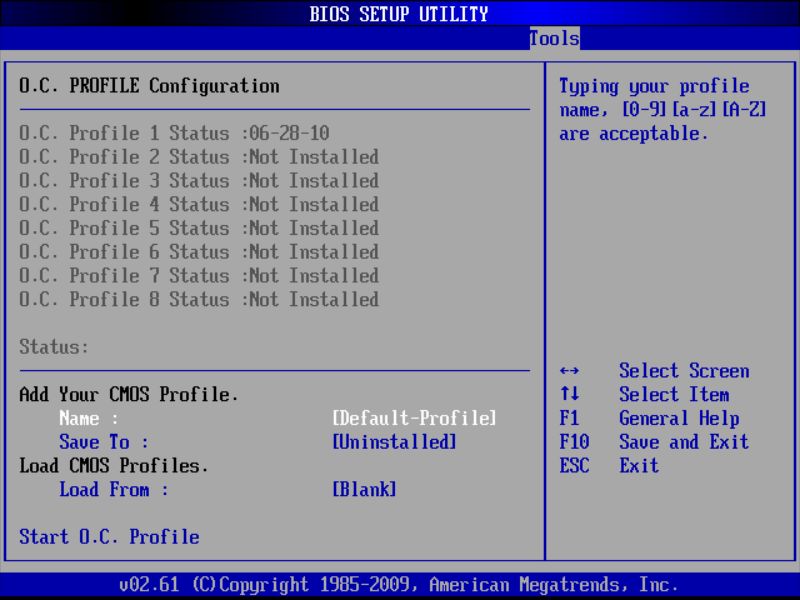
Task: Click the American Megatrends copyright line
Action: pyautogui.click(x=398, y=584)
